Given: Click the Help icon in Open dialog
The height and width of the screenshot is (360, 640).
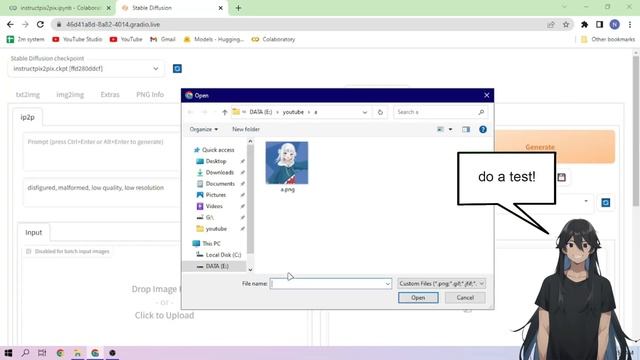Looking at the screenshot, I should coord(483,129).
